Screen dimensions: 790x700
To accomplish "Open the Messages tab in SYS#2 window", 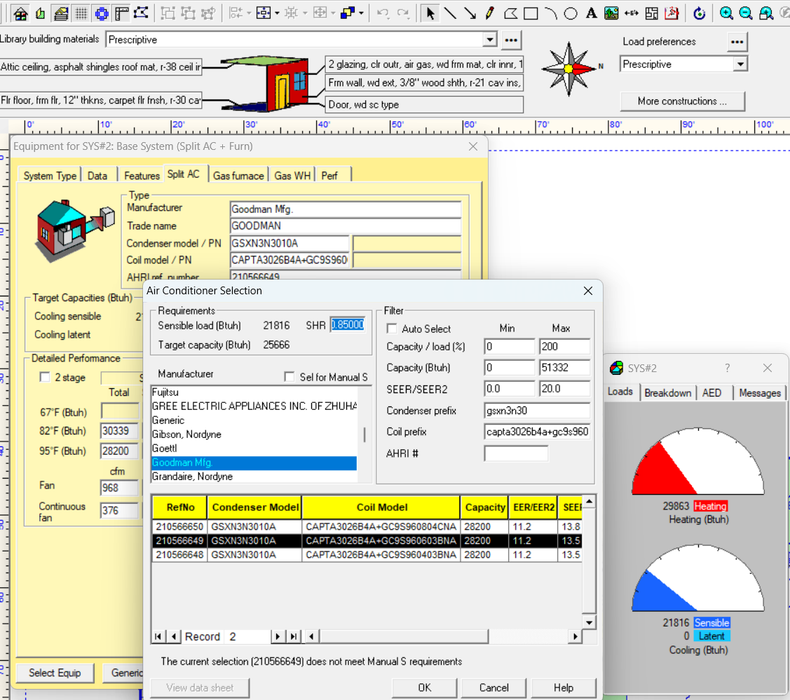I will click(x=759, y=393).
